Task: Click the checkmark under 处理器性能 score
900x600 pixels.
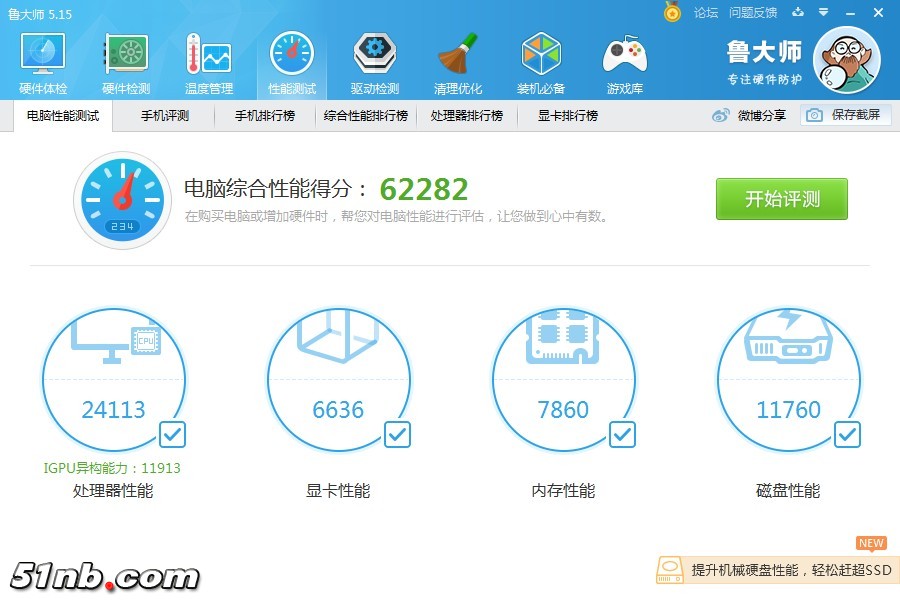Action: [172, 434]
